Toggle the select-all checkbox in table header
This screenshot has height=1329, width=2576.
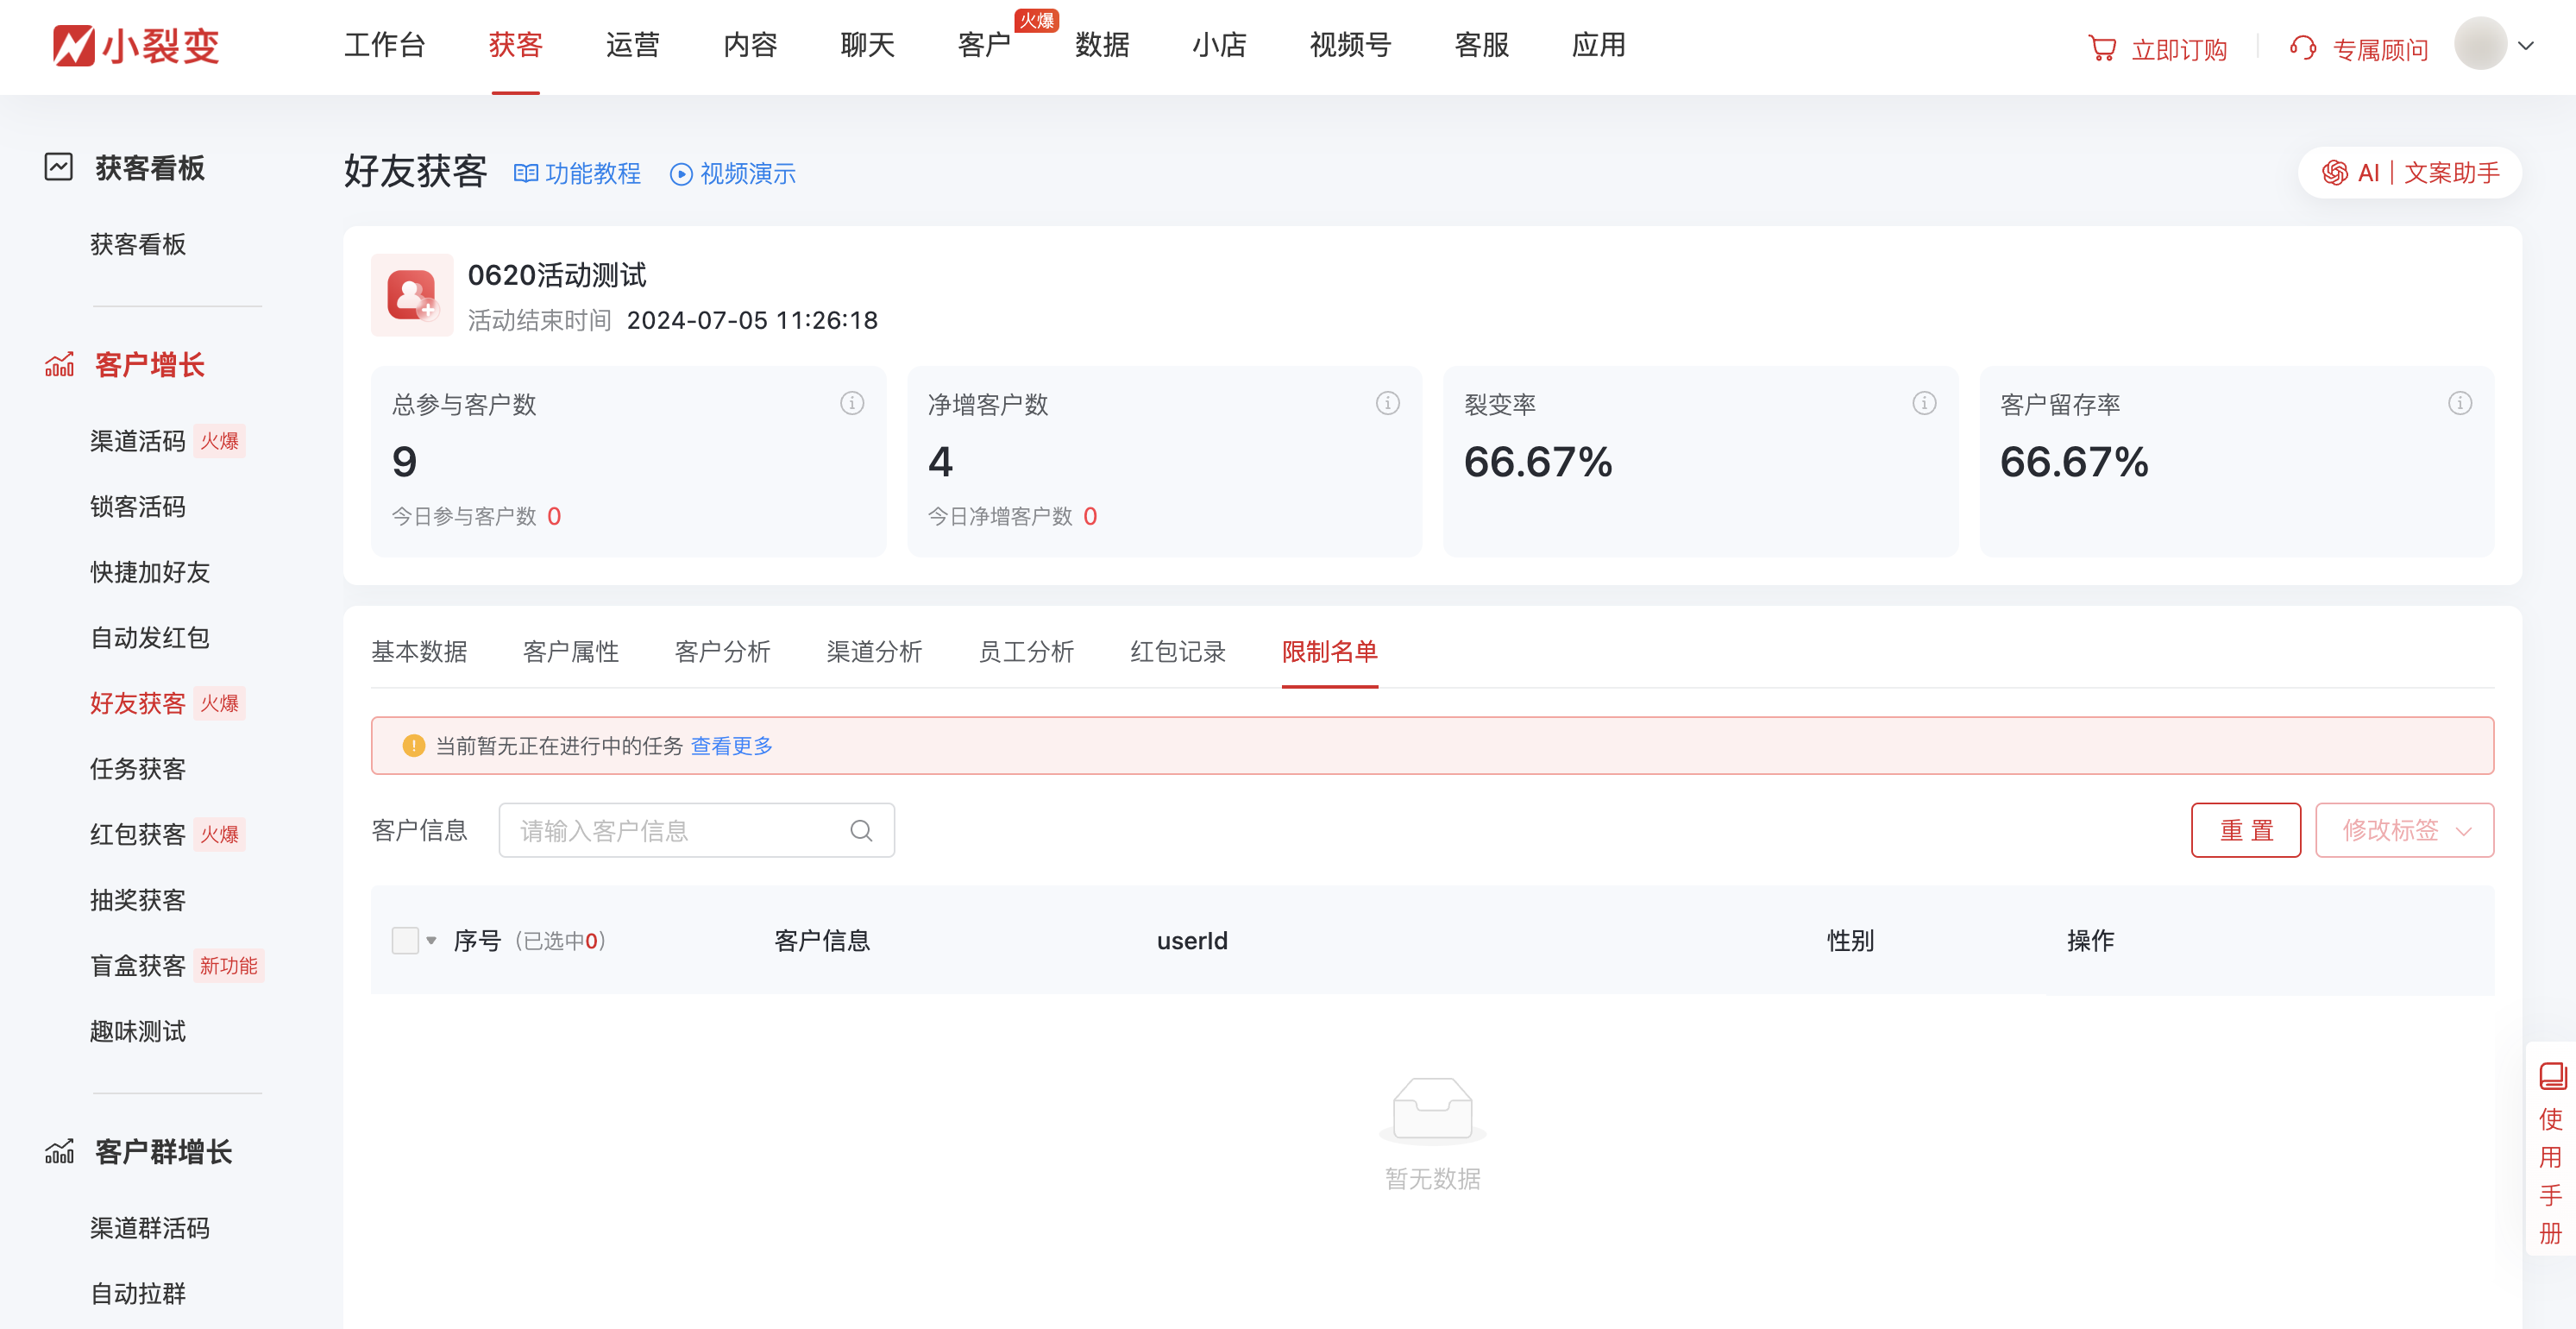point(406,940)
